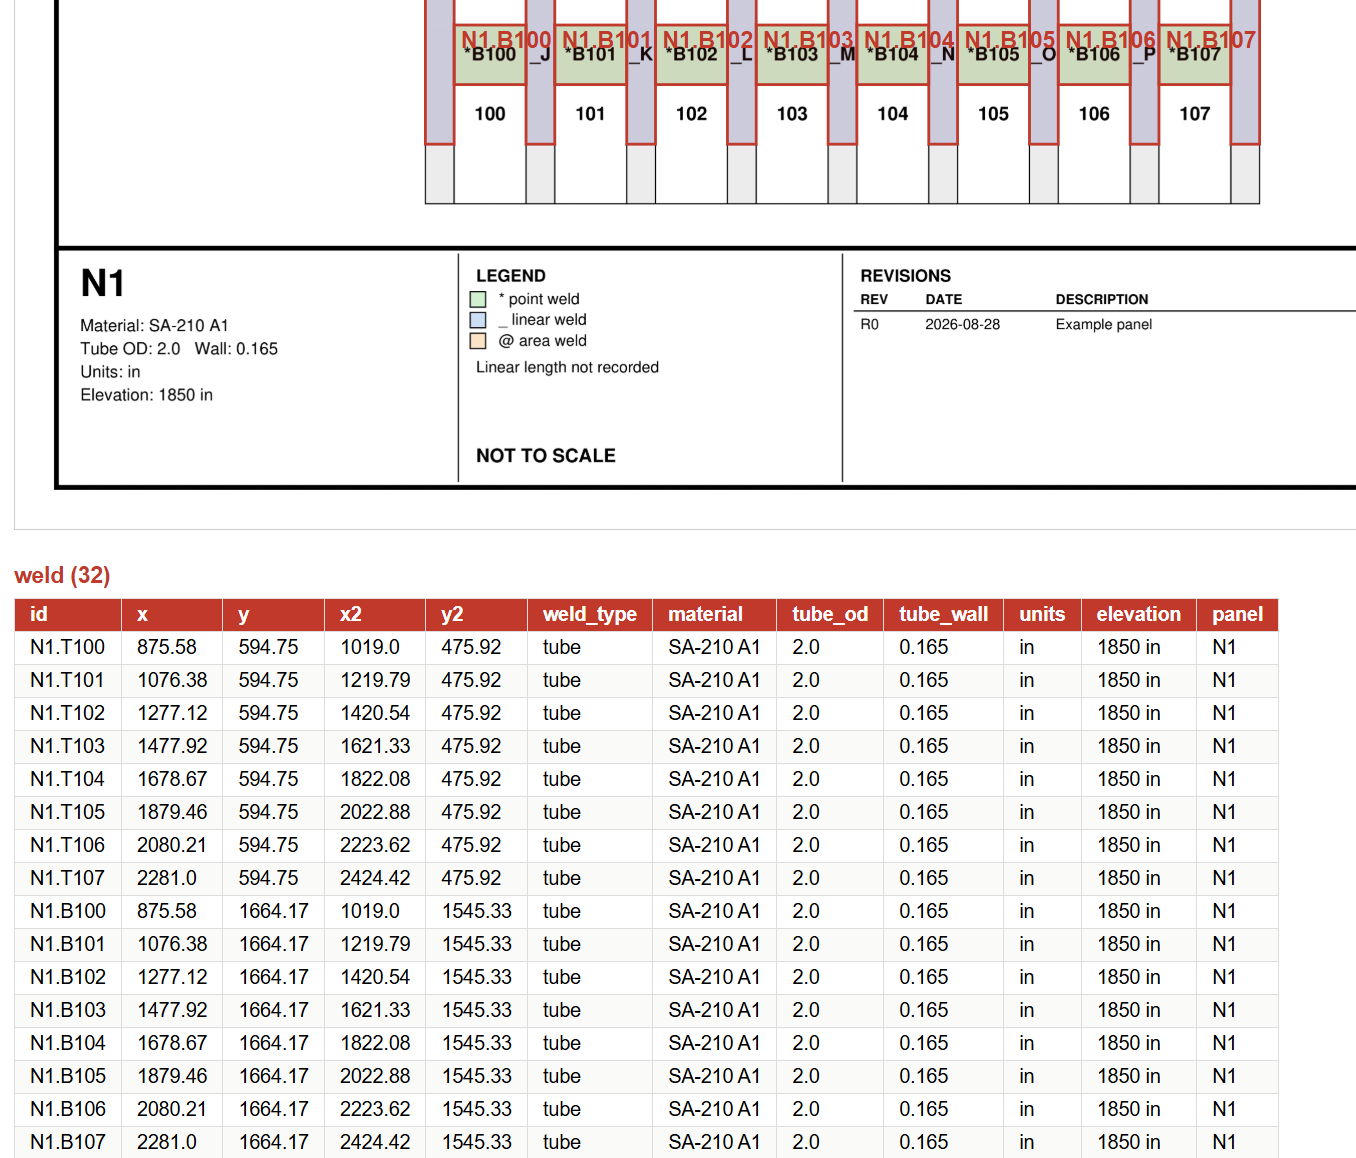The image size is (1356, 1158).
Task: Click the panel column header
Action: (1237, 614)
